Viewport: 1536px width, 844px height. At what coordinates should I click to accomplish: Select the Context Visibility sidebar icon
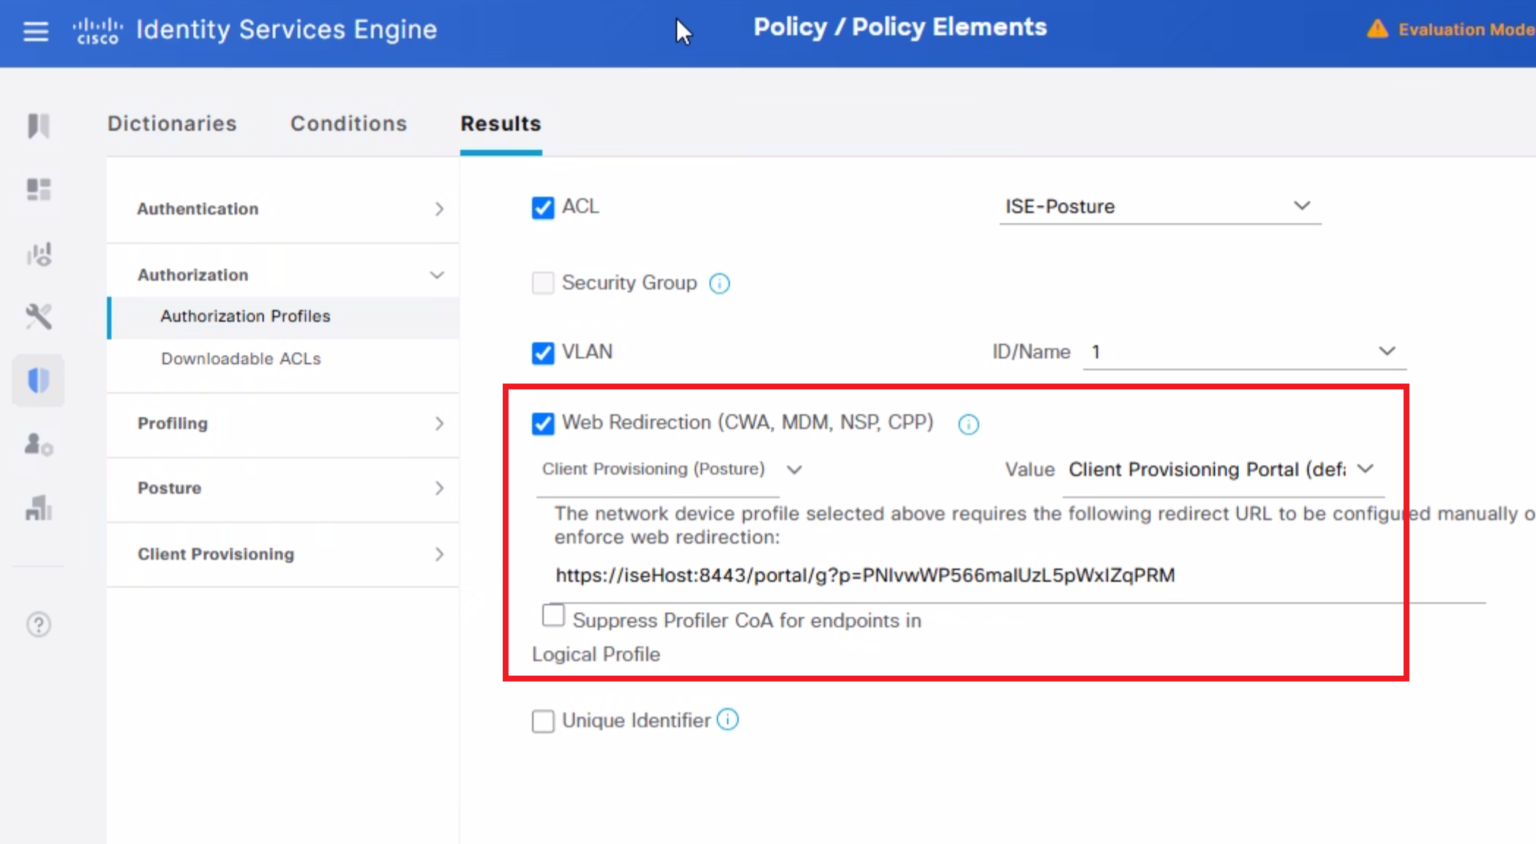[38, 253]
